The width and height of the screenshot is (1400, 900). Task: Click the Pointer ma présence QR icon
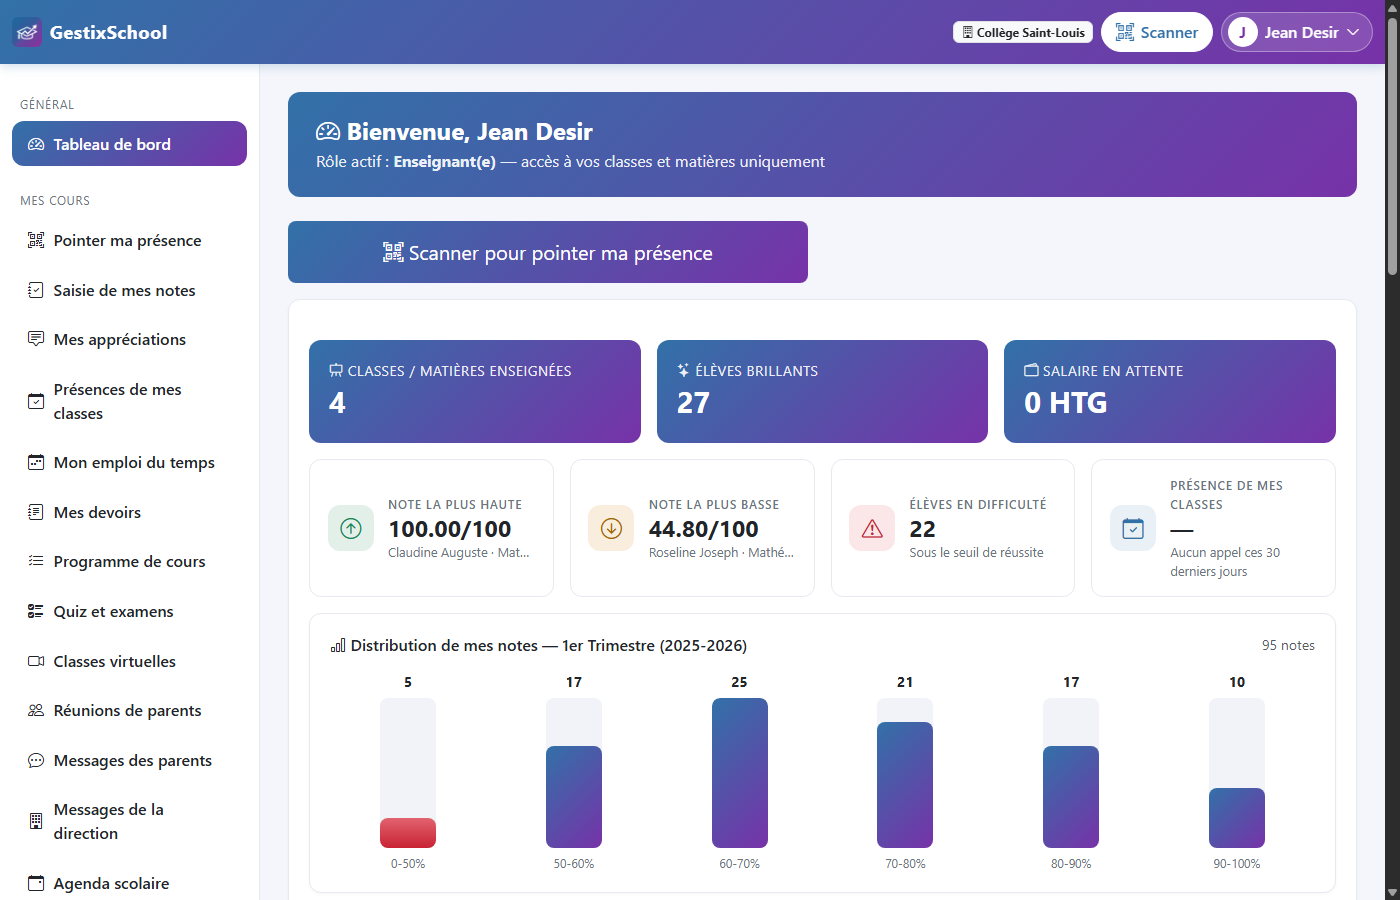36,240
